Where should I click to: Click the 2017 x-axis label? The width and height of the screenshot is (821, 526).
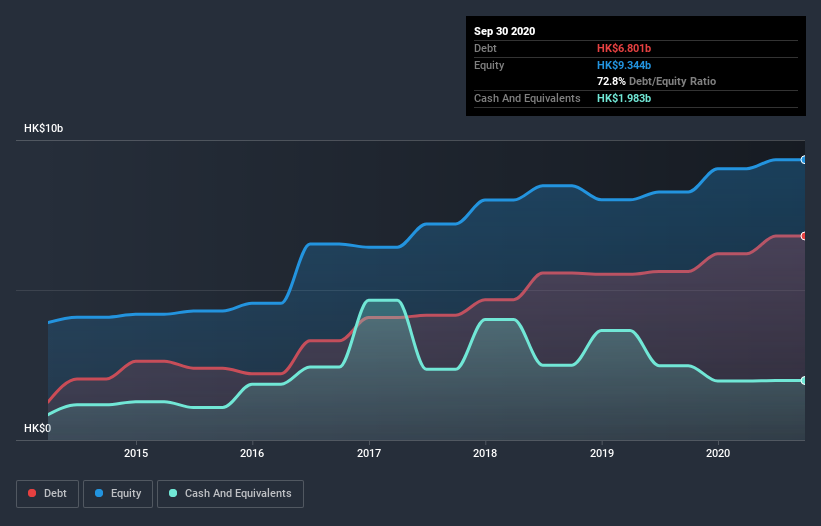(x=369, y=453)
